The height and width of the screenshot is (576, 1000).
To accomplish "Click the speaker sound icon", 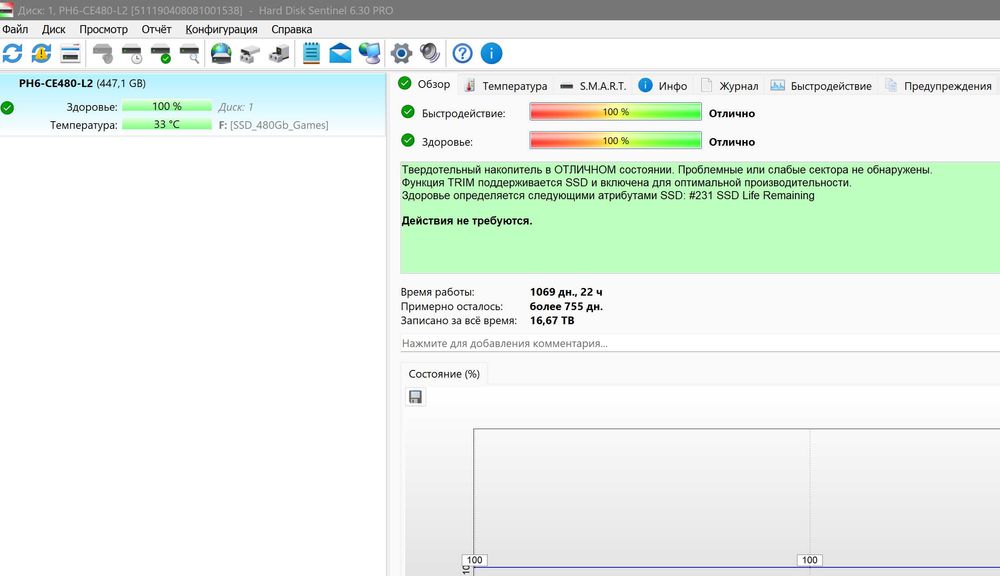I will (430, 54).
